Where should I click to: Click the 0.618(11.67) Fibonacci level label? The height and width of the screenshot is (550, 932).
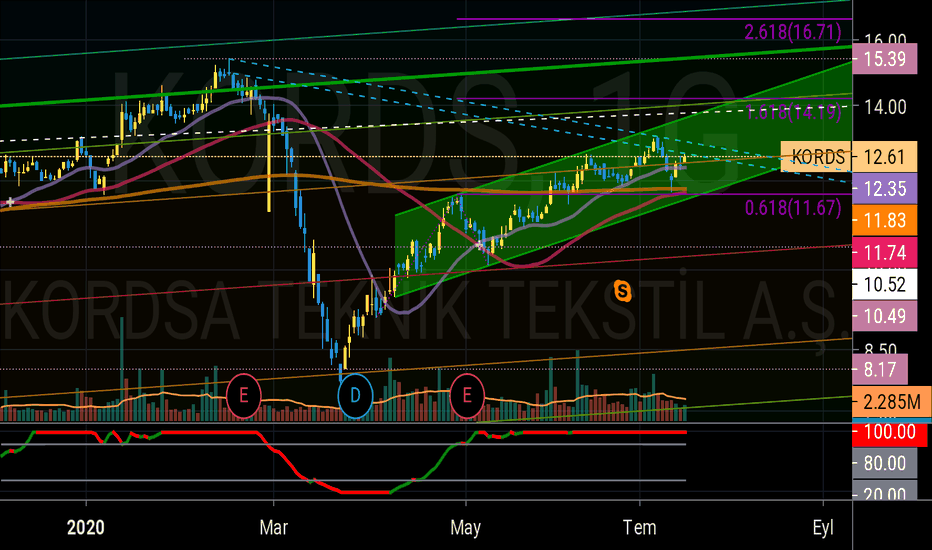pos(793,208)
